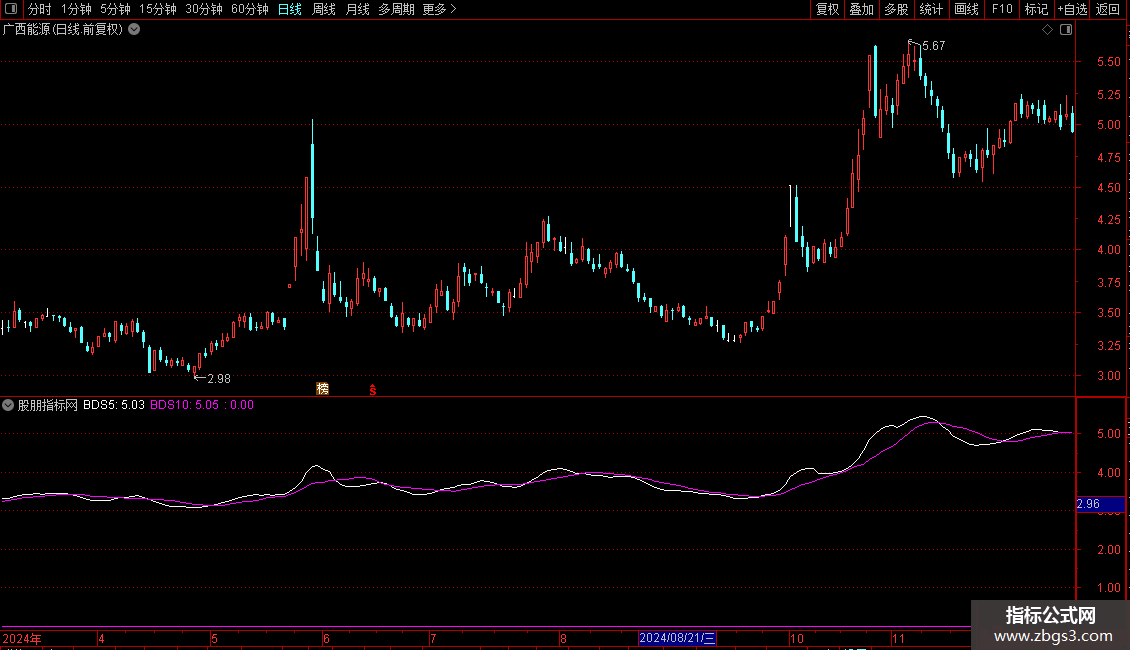1130x650 pixels.
Task: Click month 6 on the time axis
Action: click(326, 638)
